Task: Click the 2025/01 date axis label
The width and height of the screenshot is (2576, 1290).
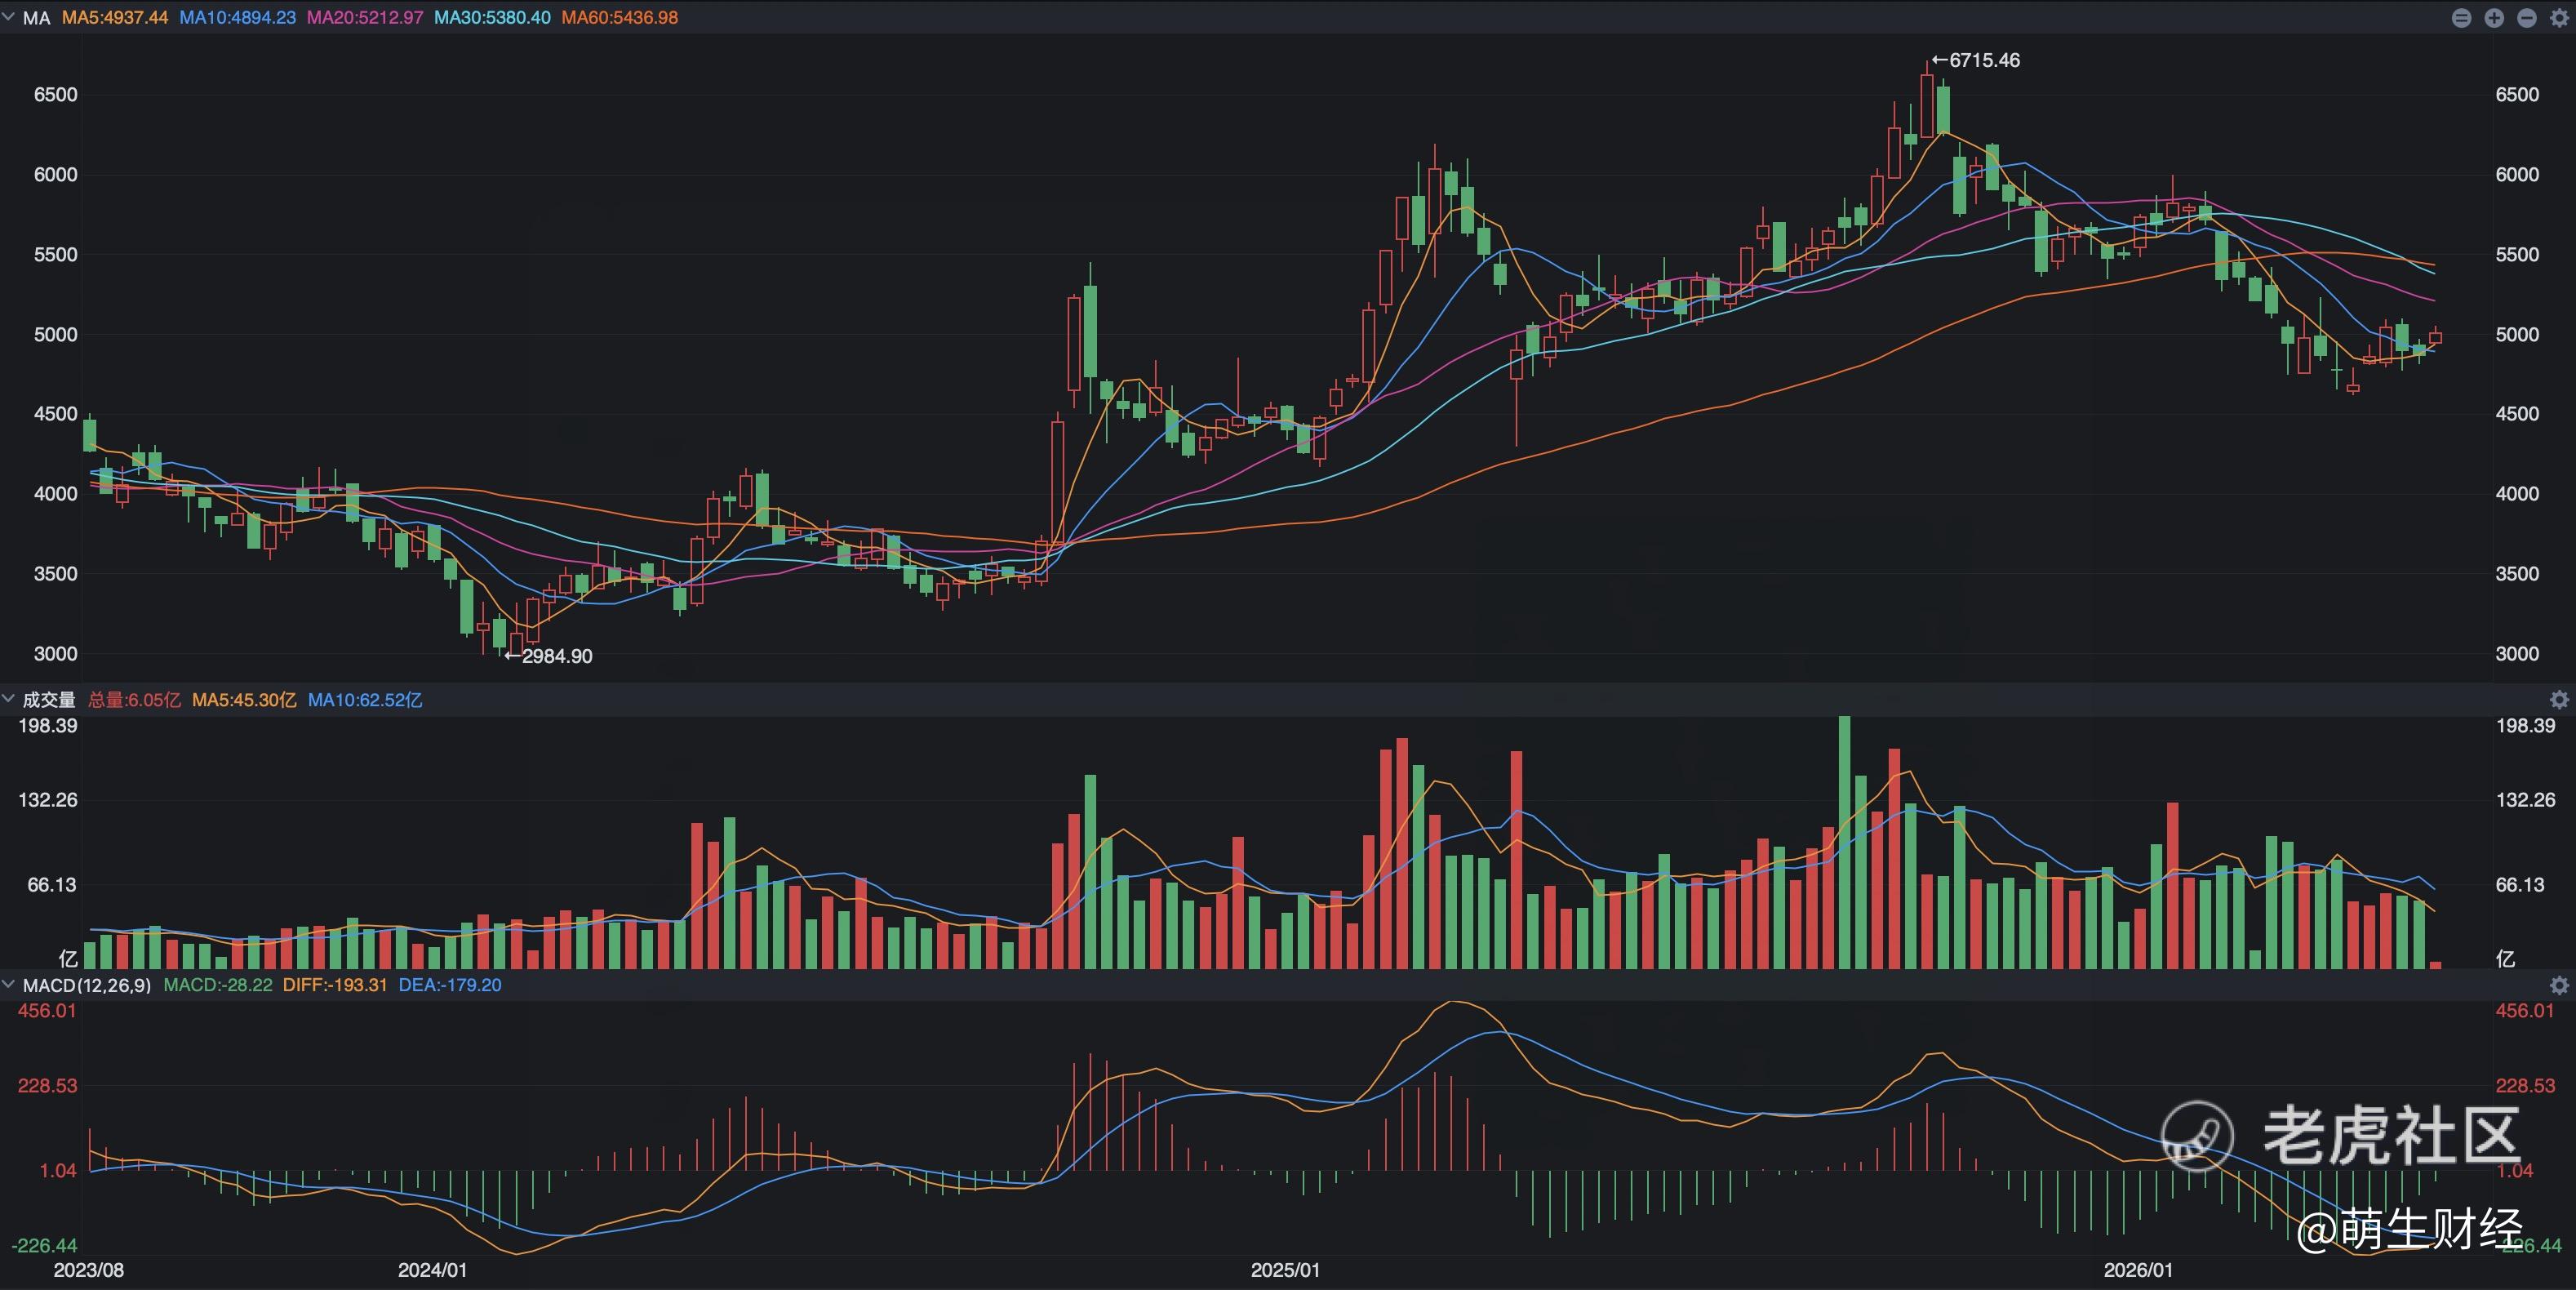Action: pos(1285,1270)
